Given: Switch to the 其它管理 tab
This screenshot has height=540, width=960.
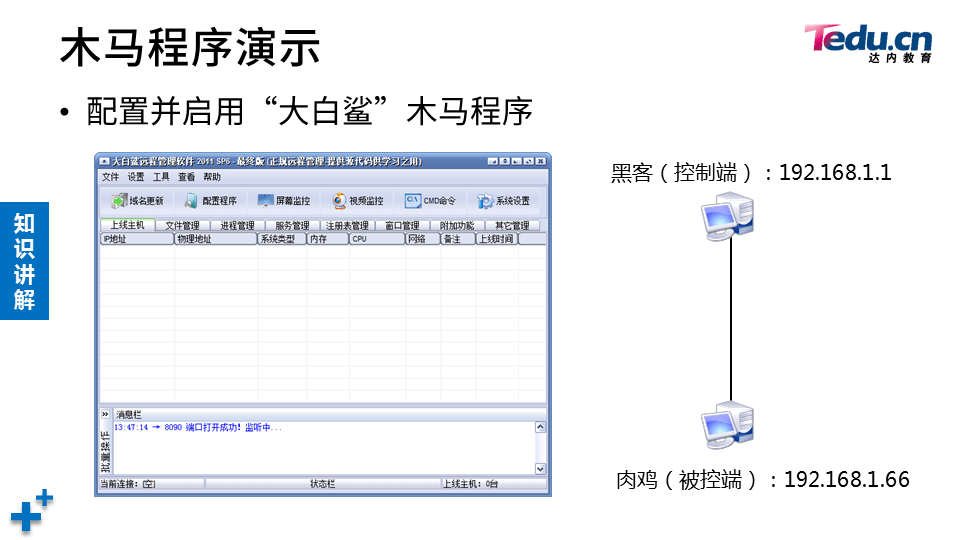Looking at the screenshot, I should coord(512,225).
